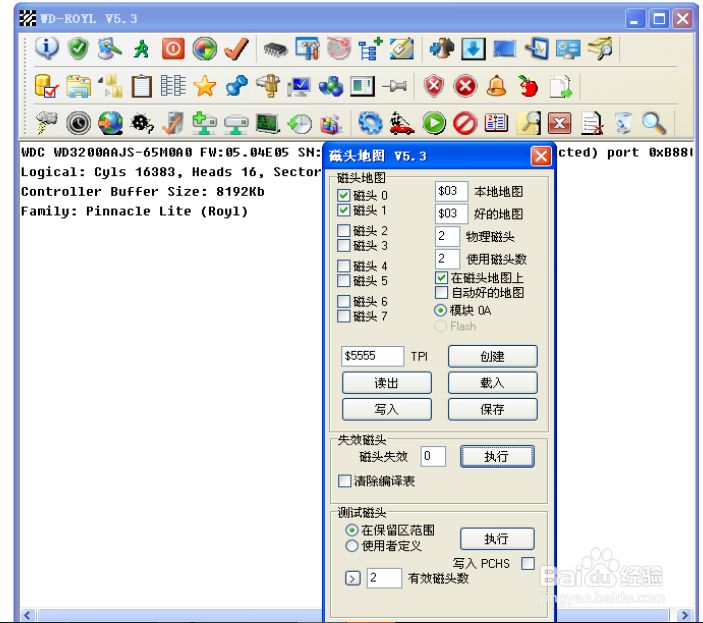Click the 好的地图 $03 input field
This screenshot has width=703, height=623.
(x=451, y=213)
